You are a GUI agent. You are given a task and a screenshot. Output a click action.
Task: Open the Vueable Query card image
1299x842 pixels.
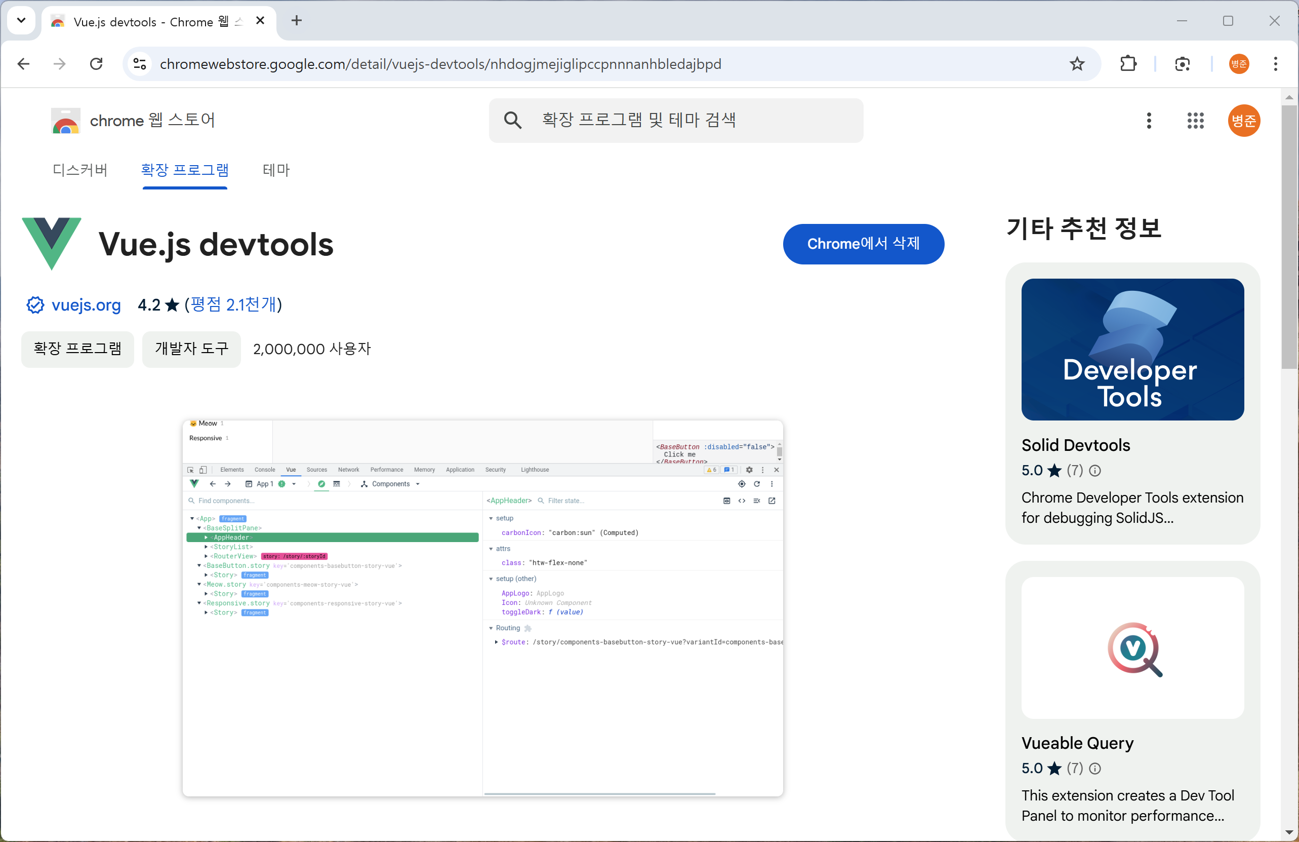[x=1133, y=648]
